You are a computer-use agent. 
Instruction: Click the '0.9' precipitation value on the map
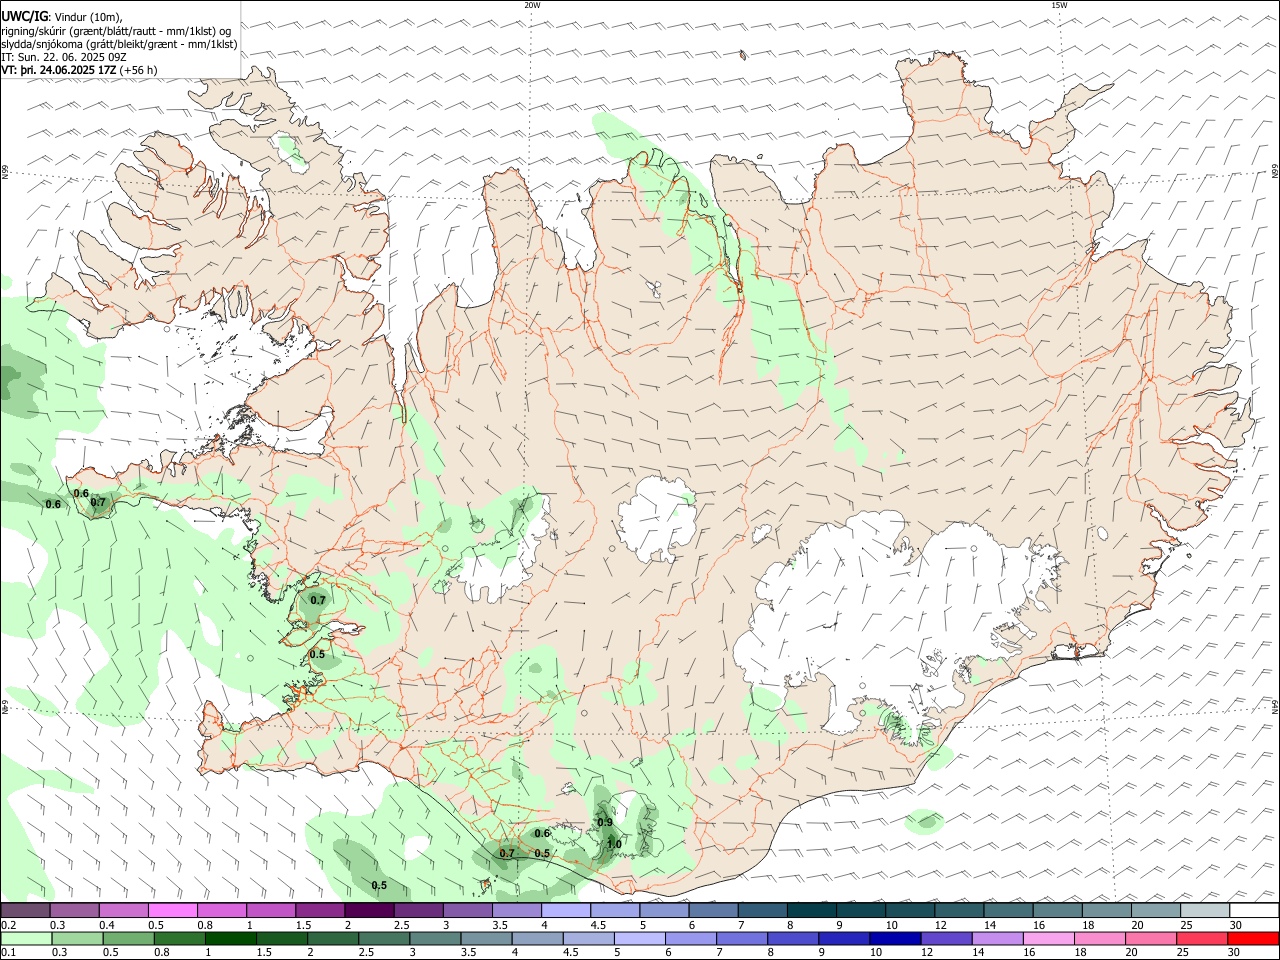[x=605, y=822]
